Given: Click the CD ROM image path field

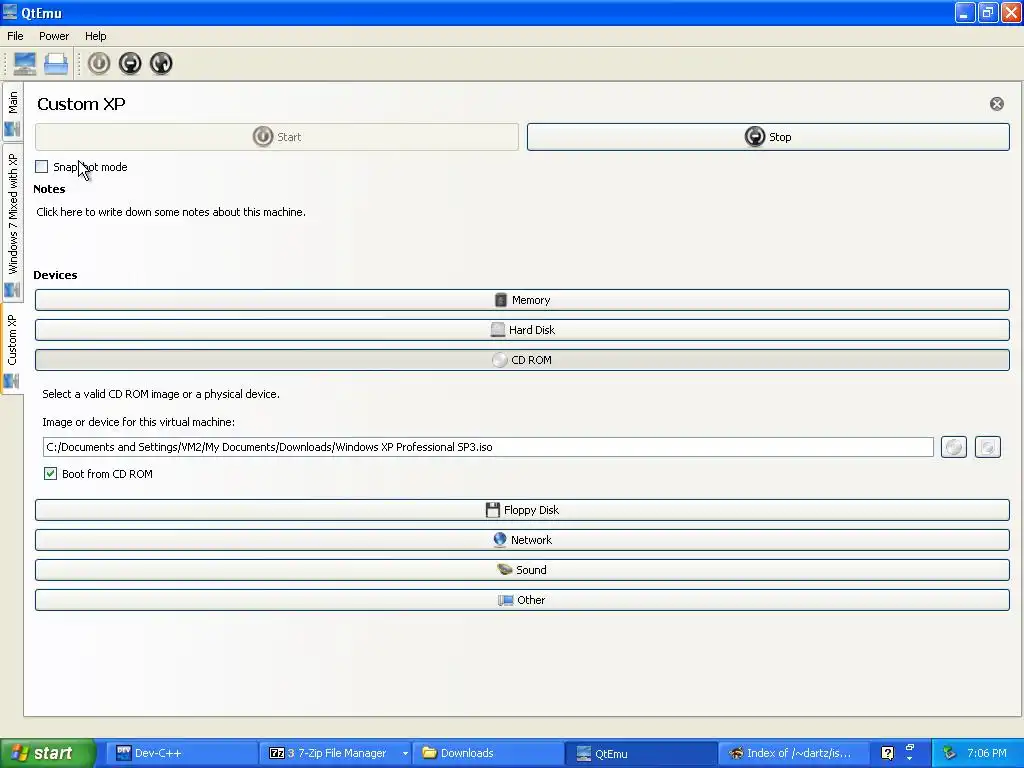Looking at the screenshot, I should (488, 447).
